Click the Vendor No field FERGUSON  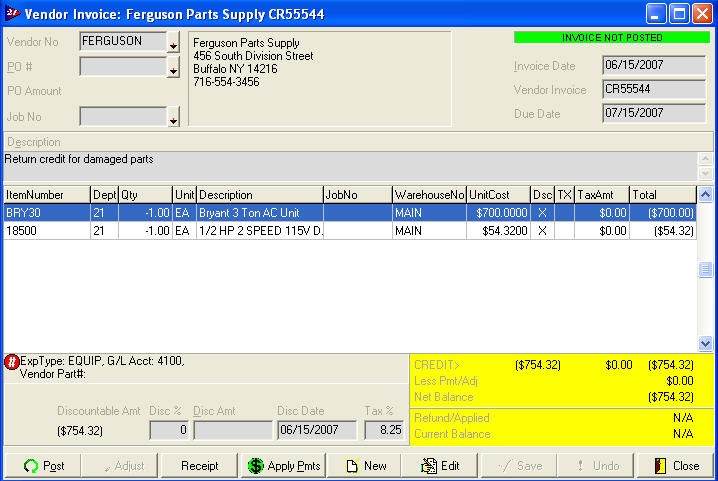[123, 41]
